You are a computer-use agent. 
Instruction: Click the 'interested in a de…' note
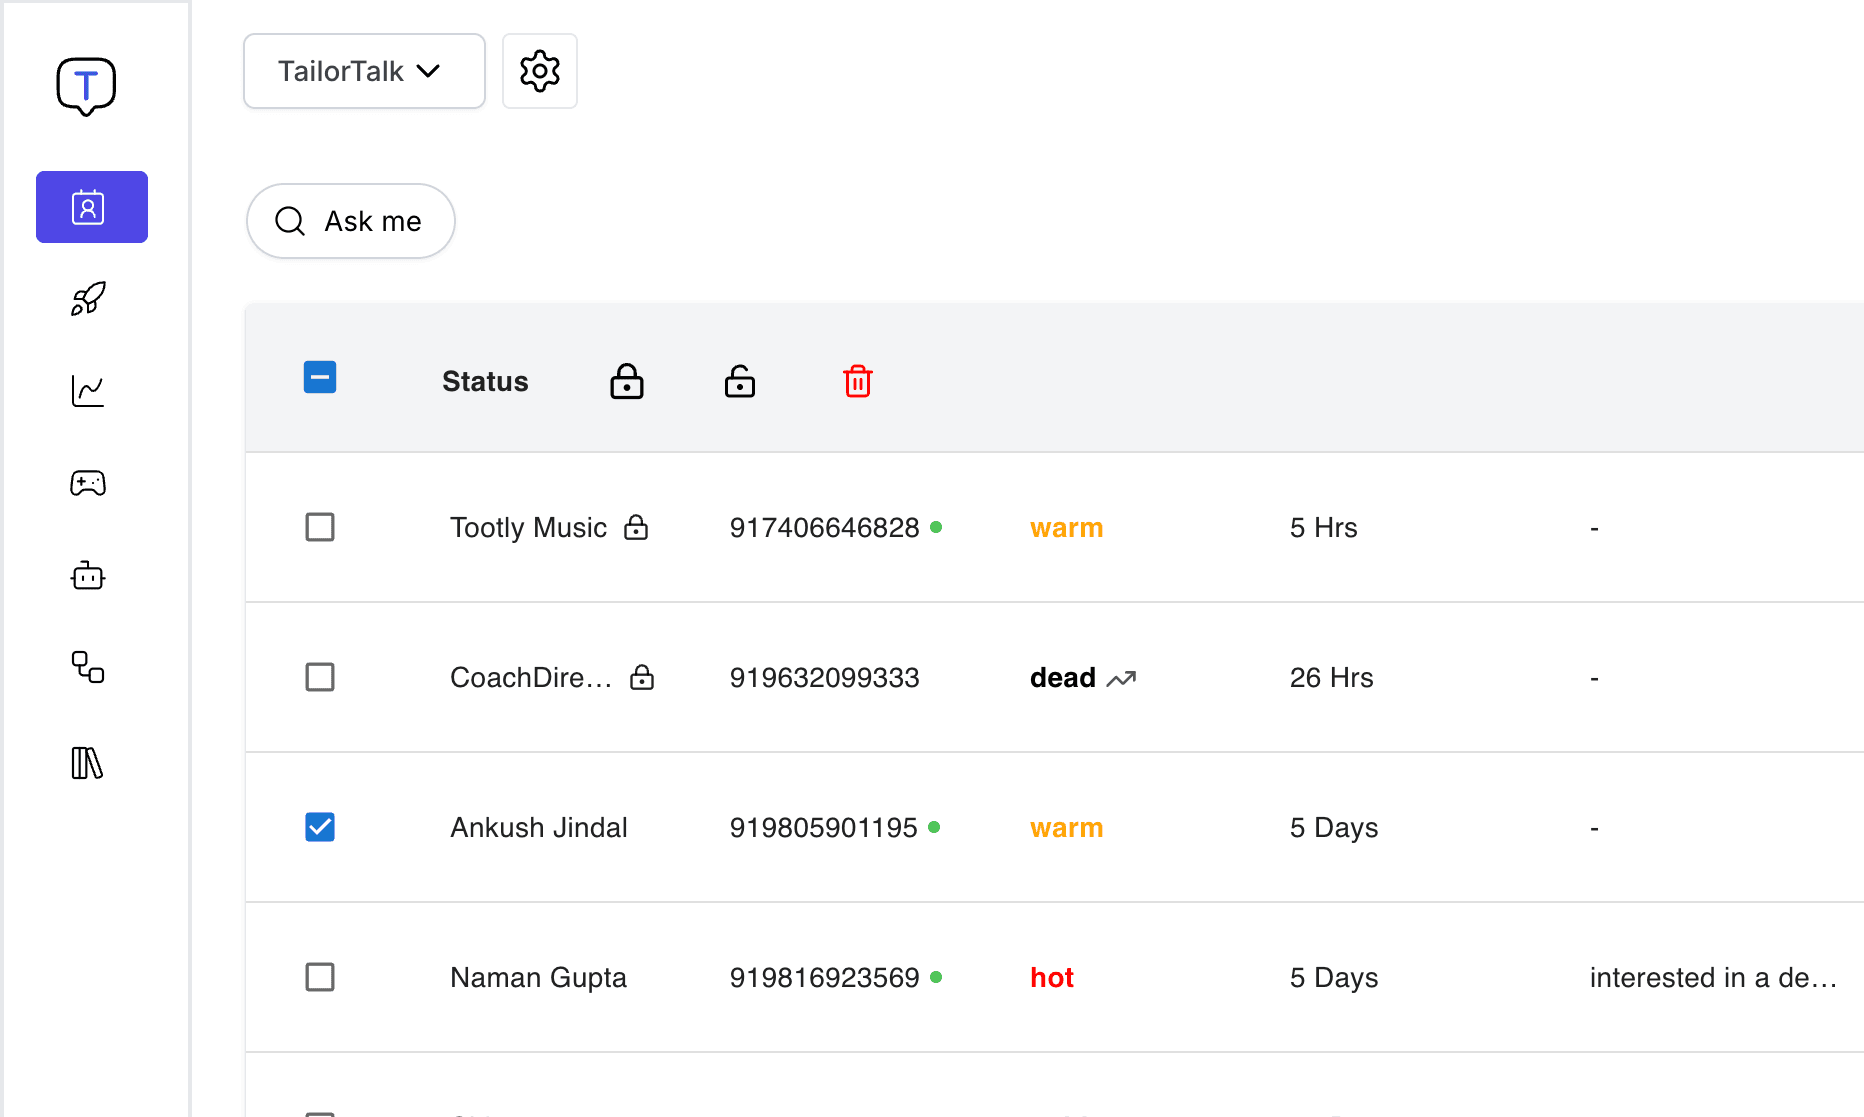click(1713, 977)
